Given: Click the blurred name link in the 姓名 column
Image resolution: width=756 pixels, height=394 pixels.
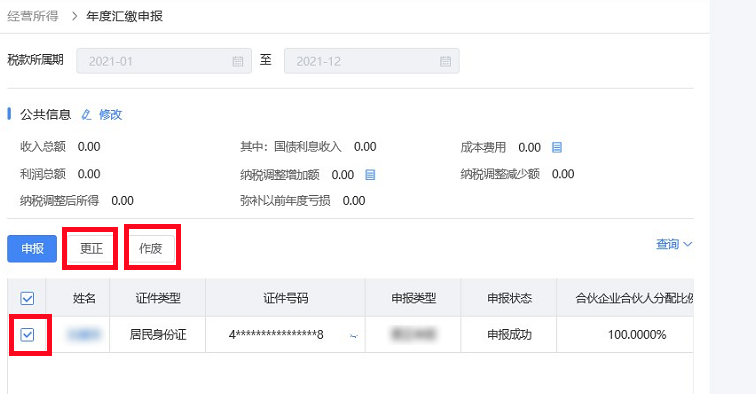Looking at the screenshot, I should tap(84, 334).
